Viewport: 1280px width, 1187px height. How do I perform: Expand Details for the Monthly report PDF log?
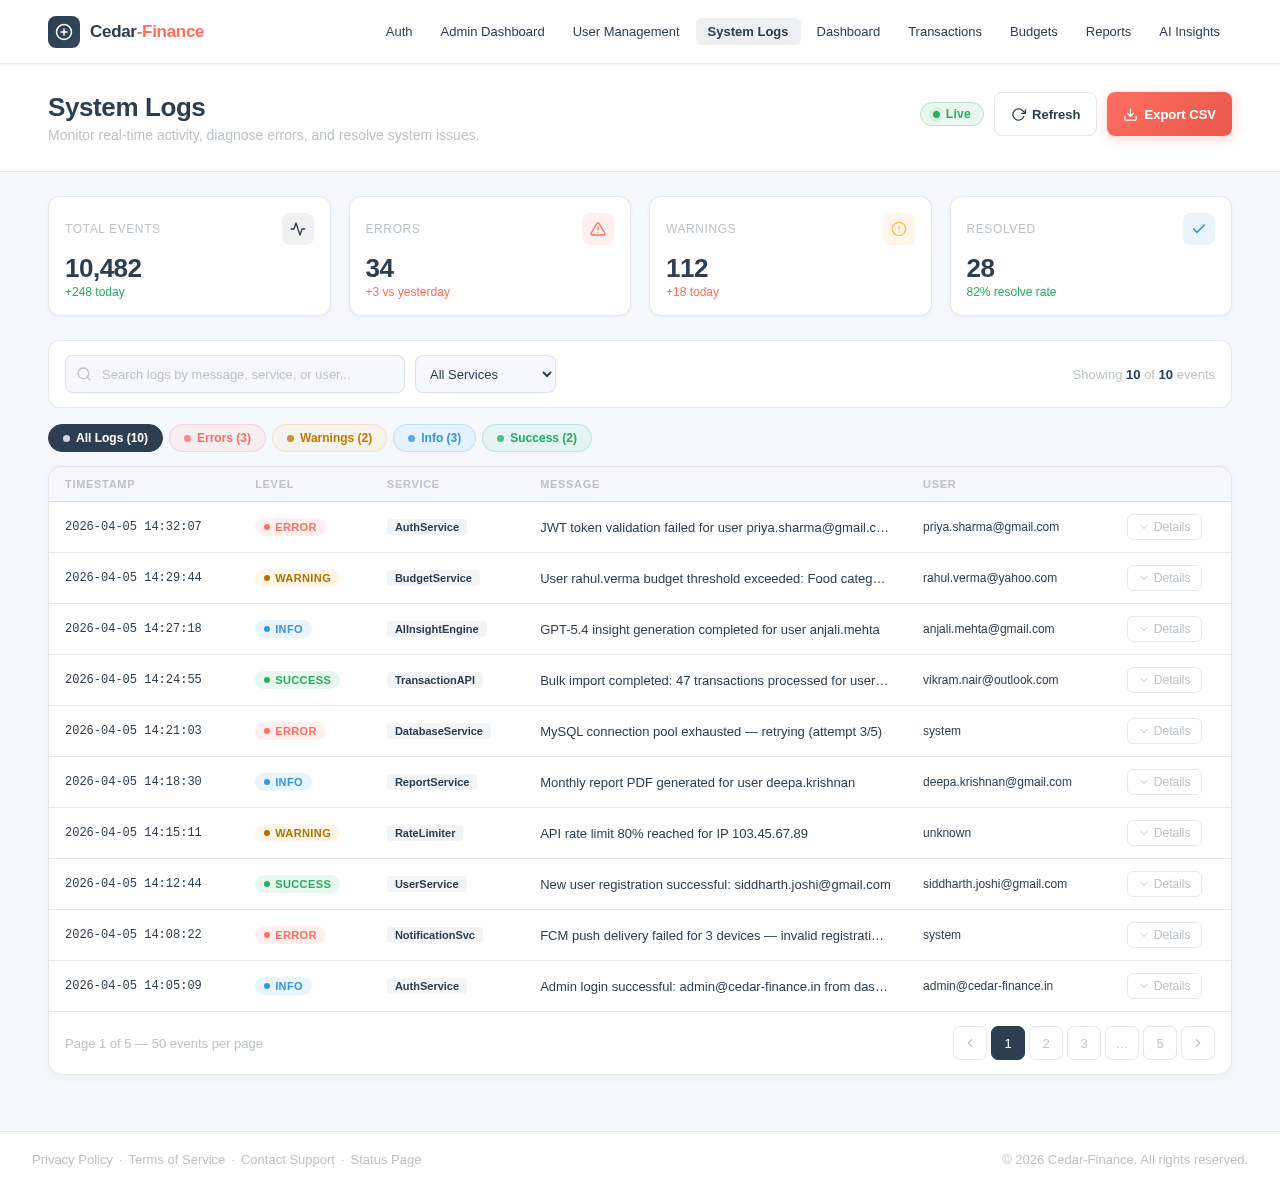coord(1164,782)
